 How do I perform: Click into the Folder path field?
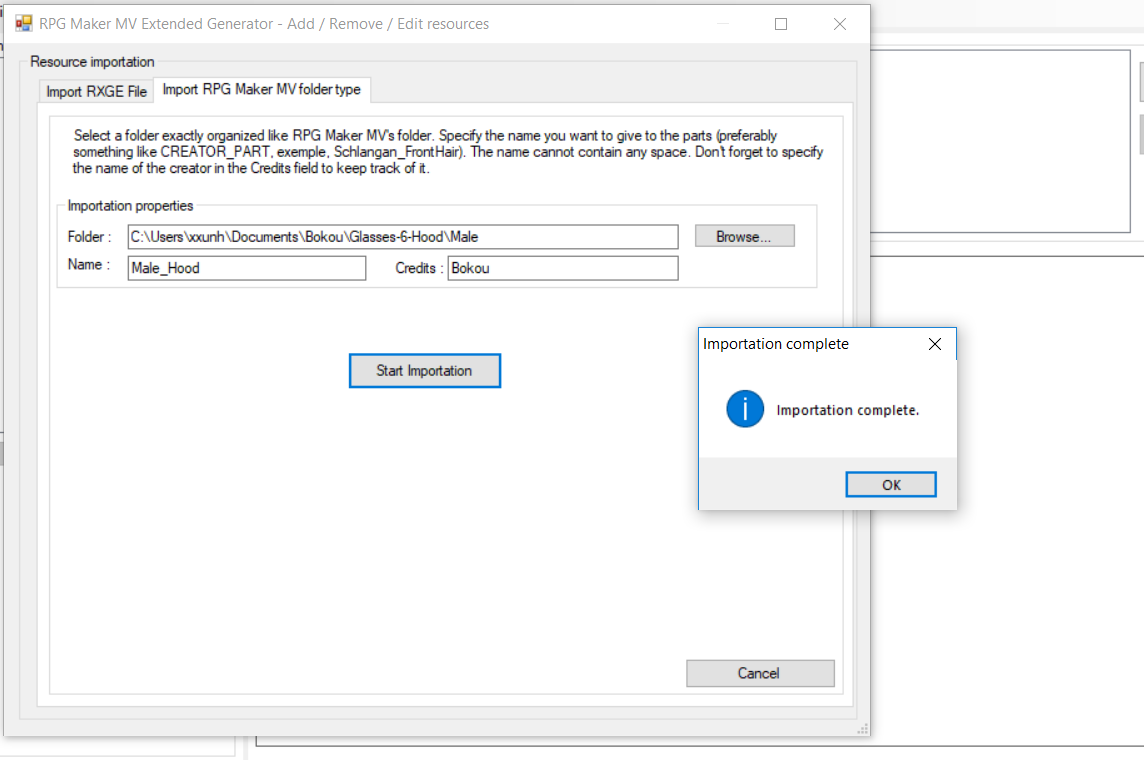click(x=403, y=237)
